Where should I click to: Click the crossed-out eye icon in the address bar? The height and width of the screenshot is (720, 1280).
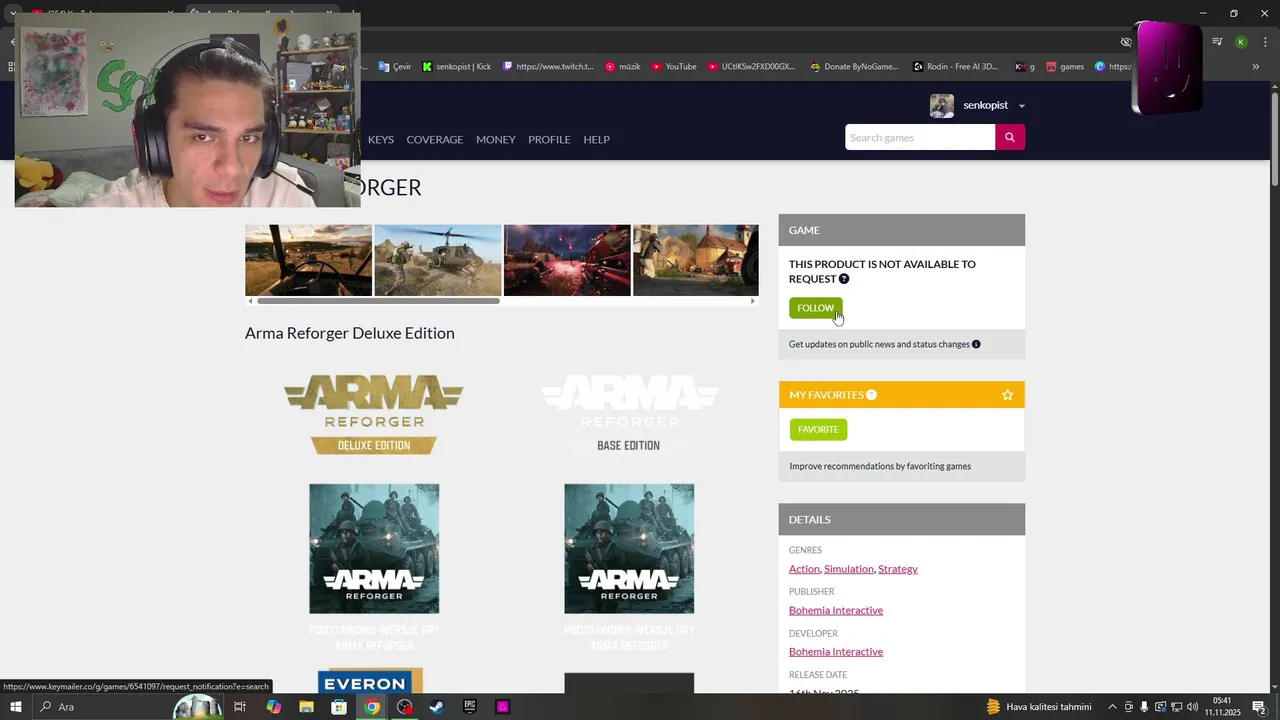coord(1126,42)
